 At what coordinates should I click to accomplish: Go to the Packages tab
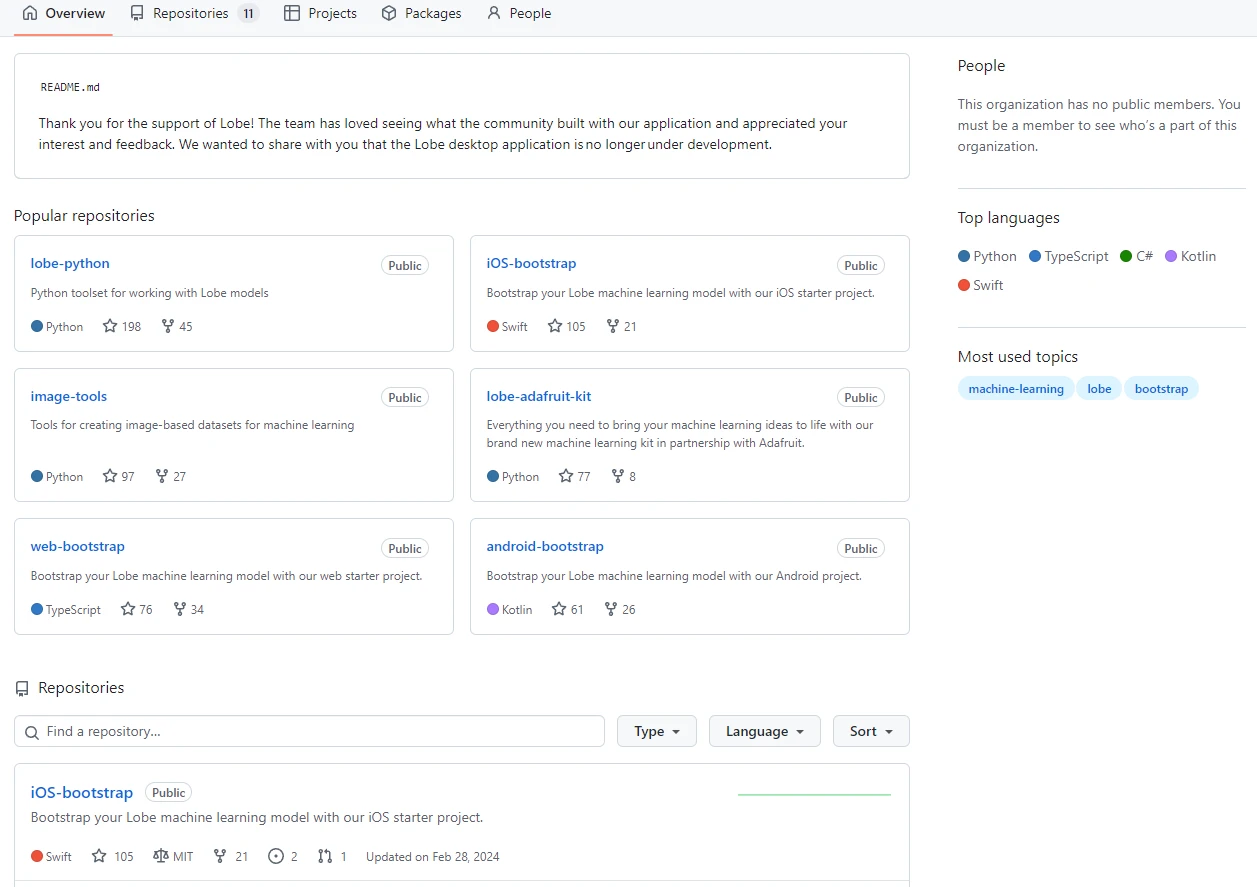(421, 14)
